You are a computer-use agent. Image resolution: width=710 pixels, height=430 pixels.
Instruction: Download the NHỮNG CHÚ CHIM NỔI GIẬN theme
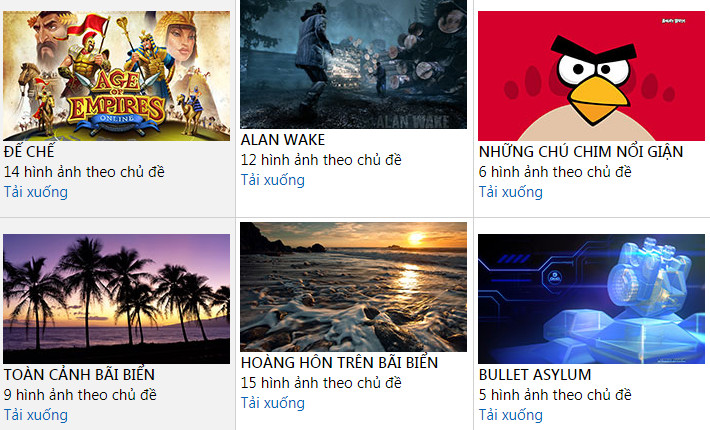click(511, 192)
